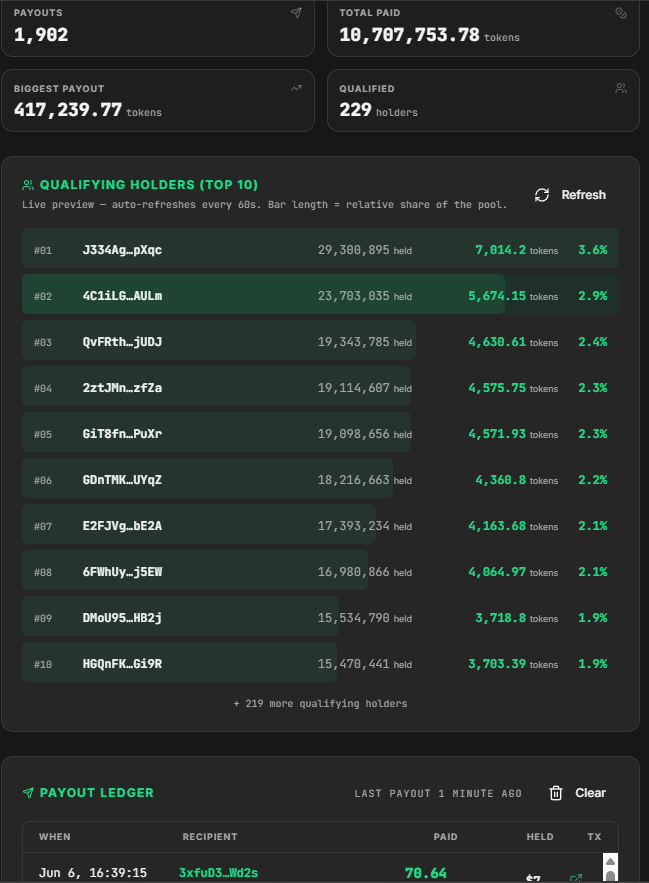The height and width of the screenshot is (883, 649).
Task: Click the 70.64 paid amount in ledger
Action: pyautogui.click(x=426, y=873)
